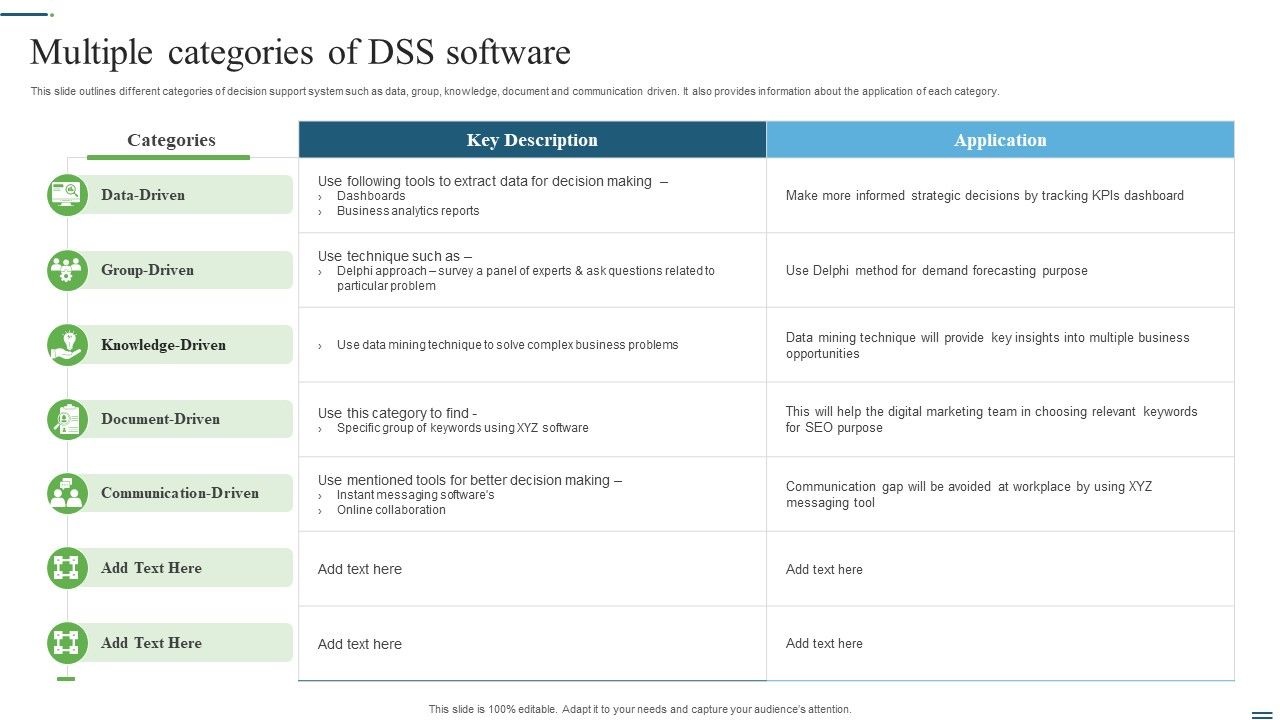
Task: Click the green underline beneath Categories
Action: [x=169, y=156]
